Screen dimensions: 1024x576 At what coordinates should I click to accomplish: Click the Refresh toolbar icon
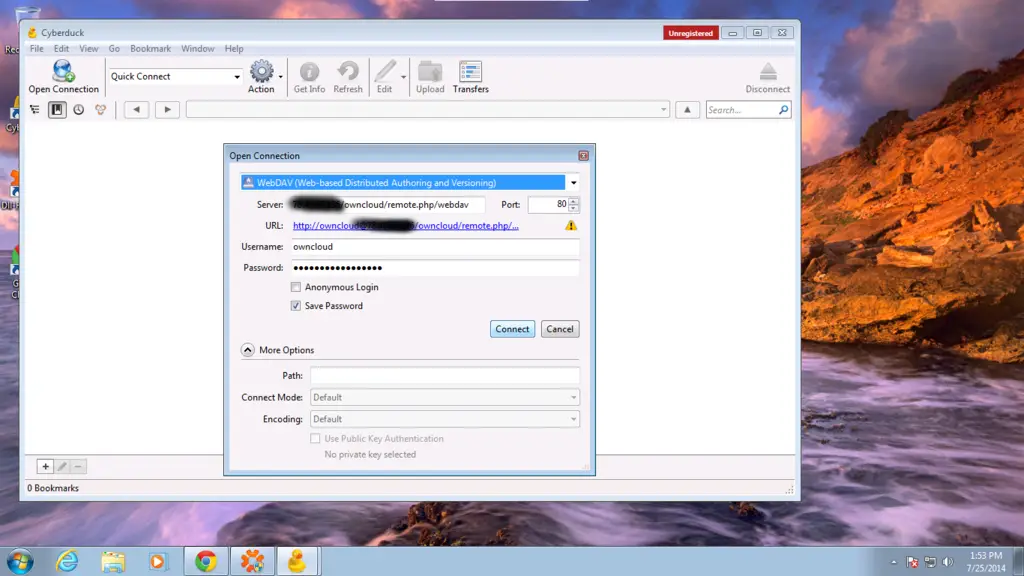click(347, 76)
